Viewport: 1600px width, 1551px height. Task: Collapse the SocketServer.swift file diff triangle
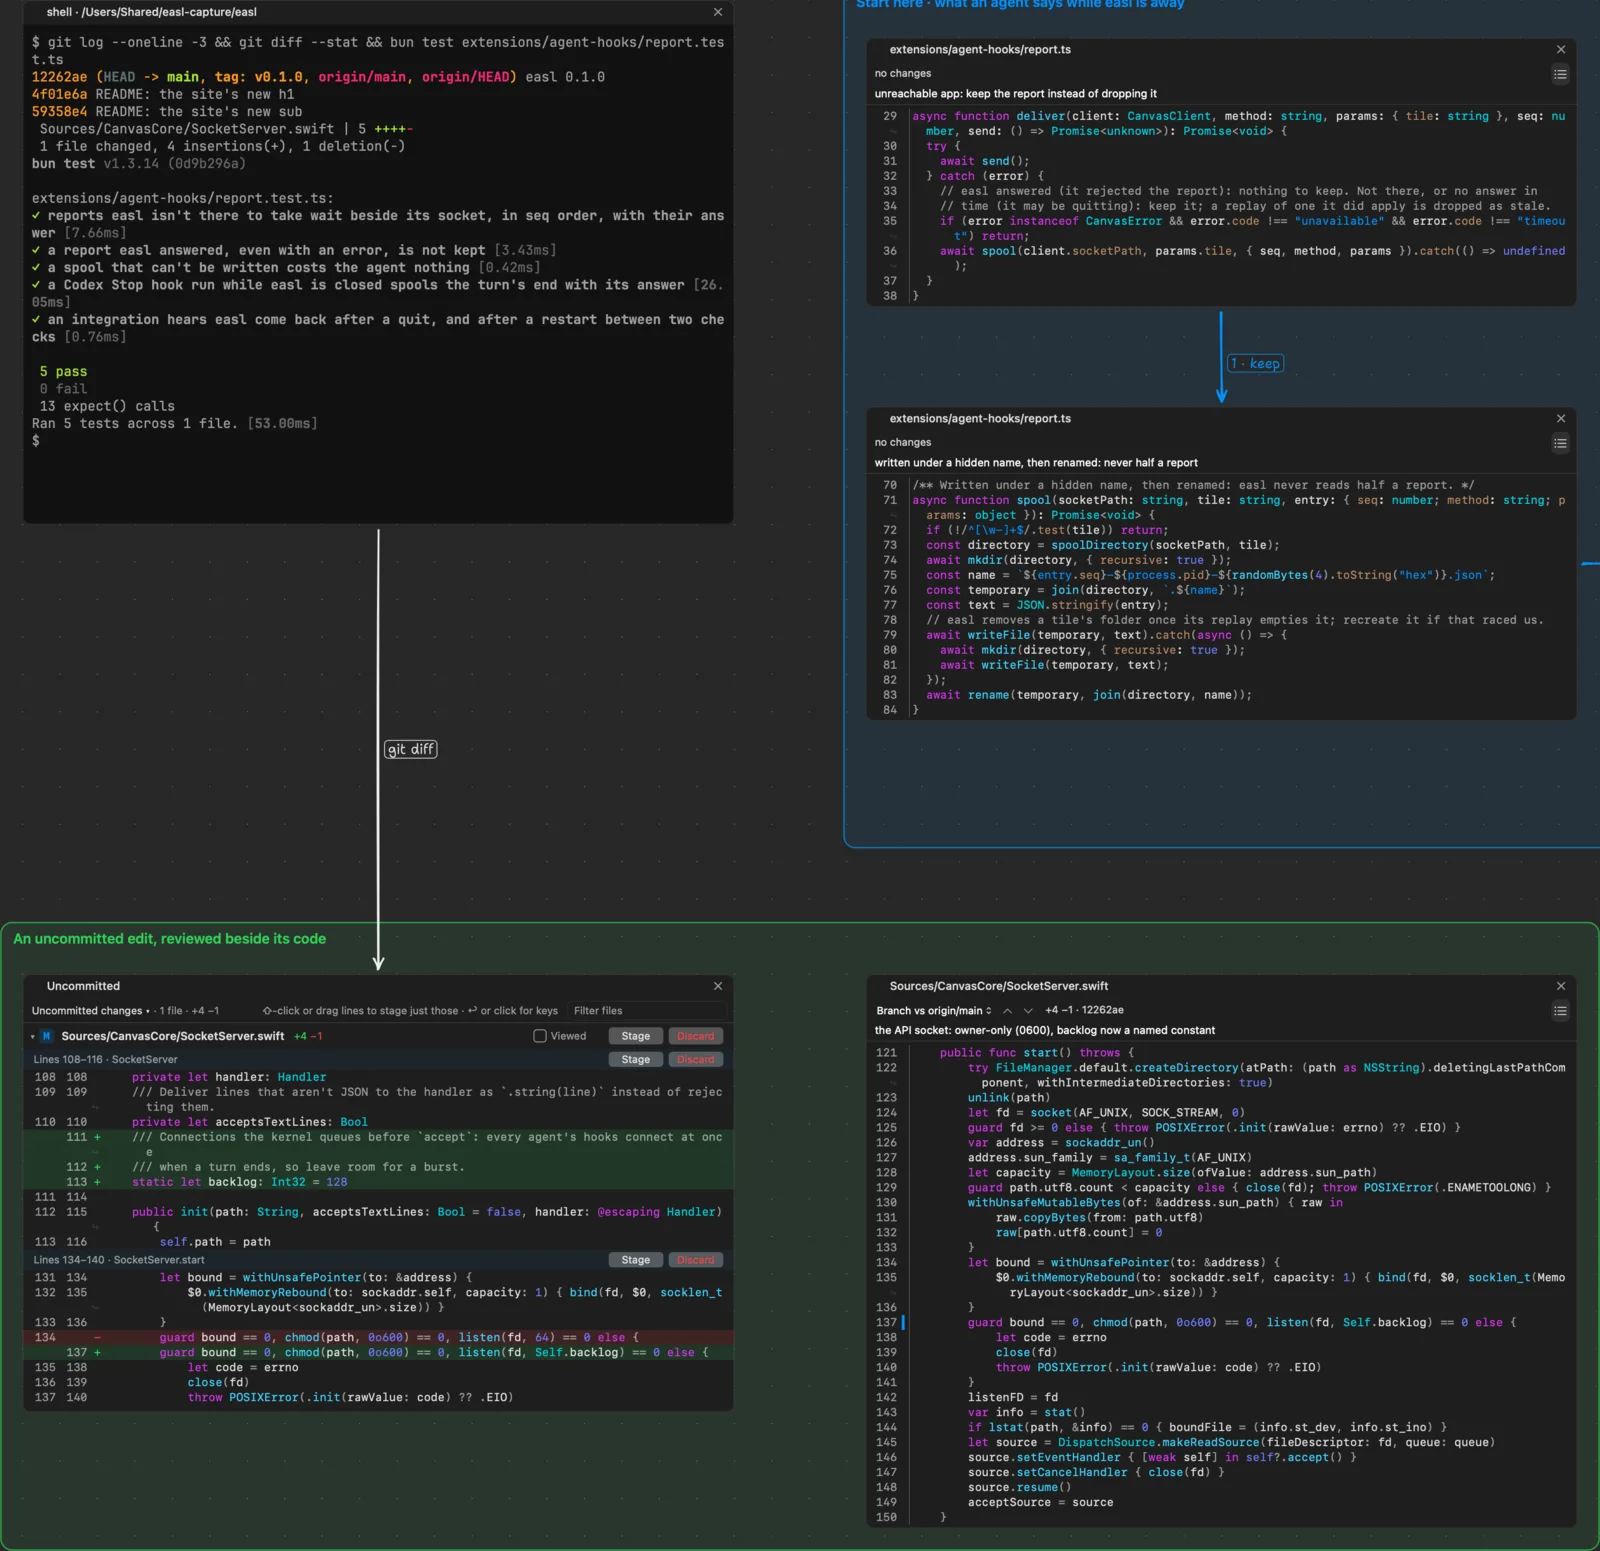tap(33, 1036)
